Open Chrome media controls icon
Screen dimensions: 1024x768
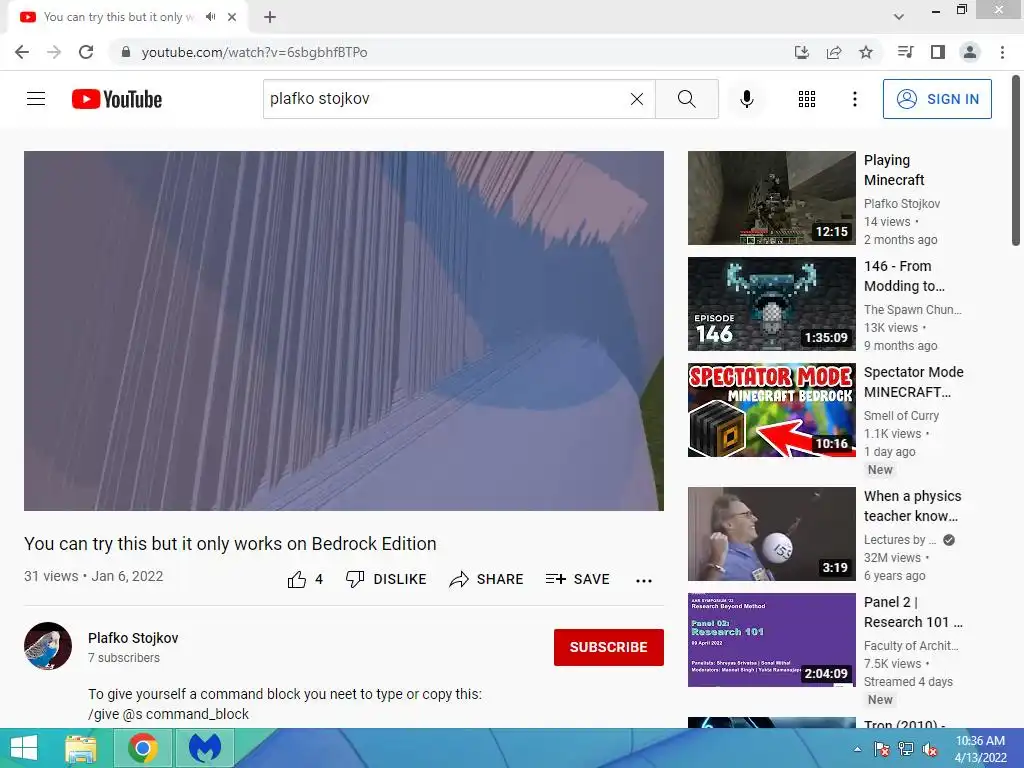(905, 52)
